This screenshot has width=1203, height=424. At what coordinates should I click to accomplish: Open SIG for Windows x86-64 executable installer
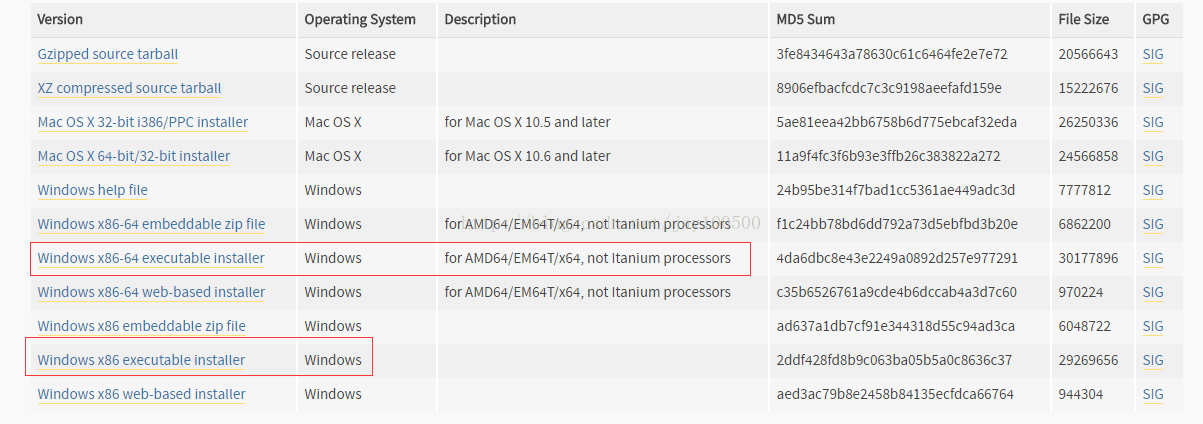1153,258
